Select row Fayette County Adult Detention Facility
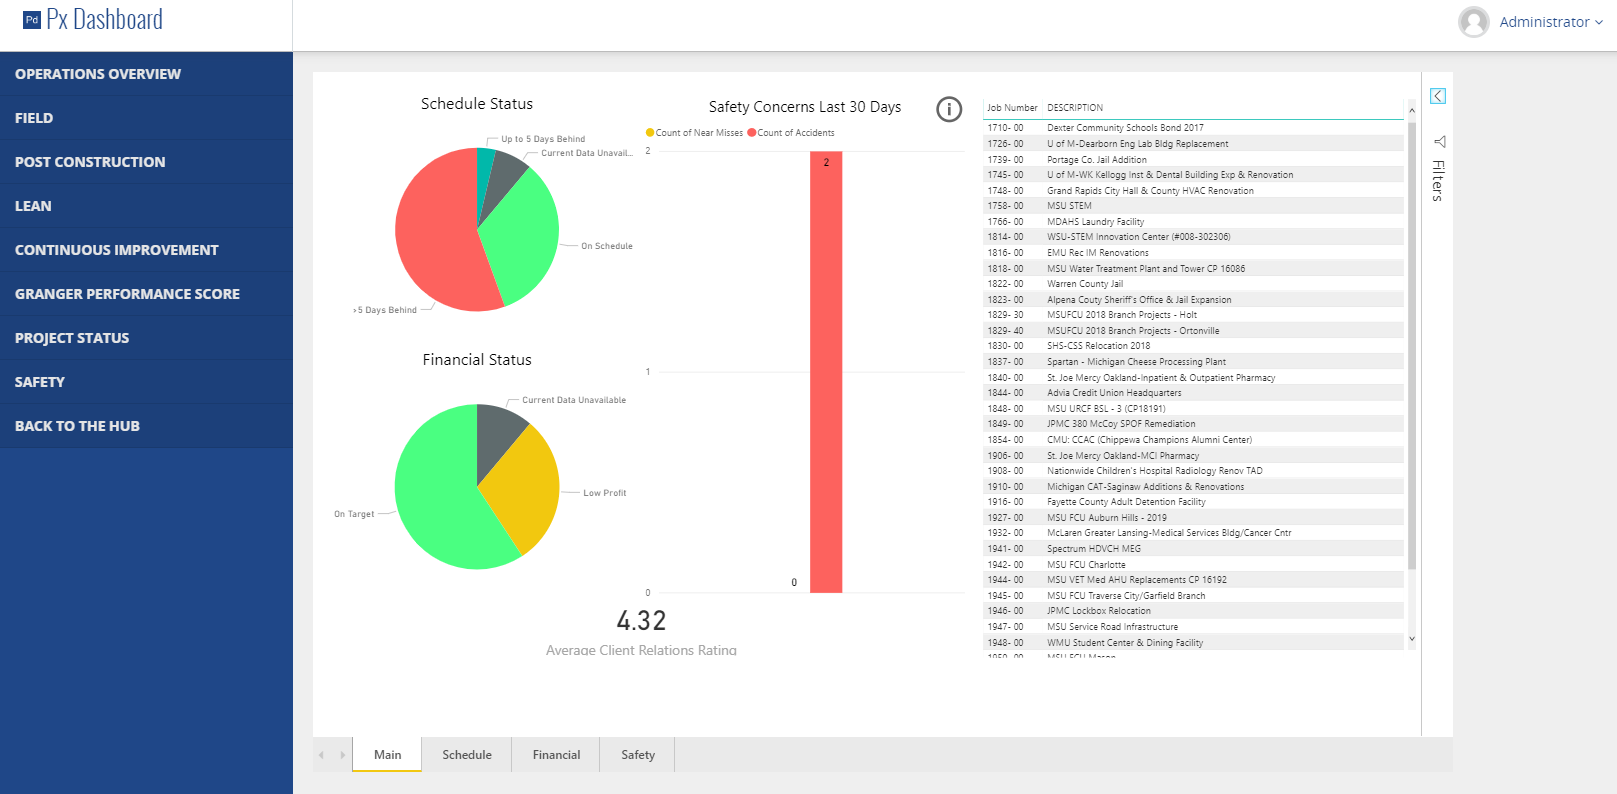The height and width of the screenshot is (794, 1617). 1194,502
